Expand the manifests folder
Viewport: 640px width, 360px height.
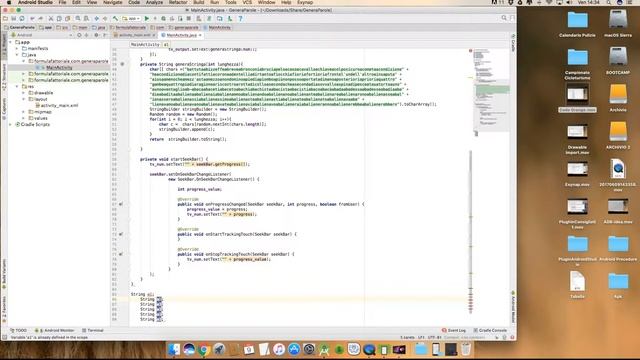point(18,48)
